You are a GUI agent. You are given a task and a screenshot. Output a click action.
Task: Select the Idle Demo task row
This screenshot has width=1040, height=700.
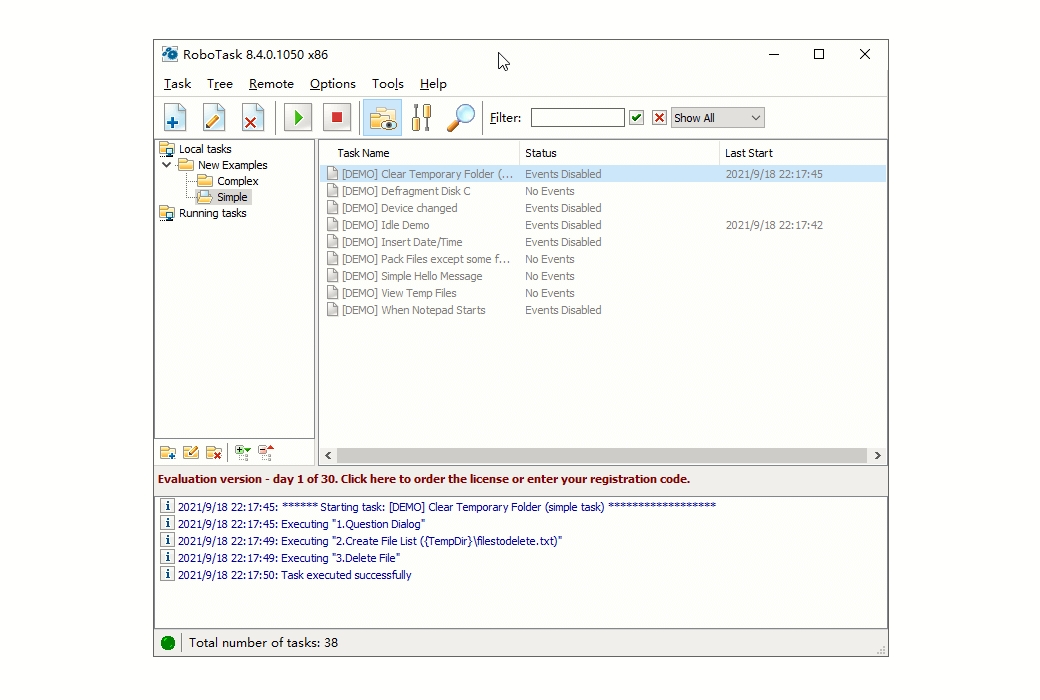[x=603, y=225]
